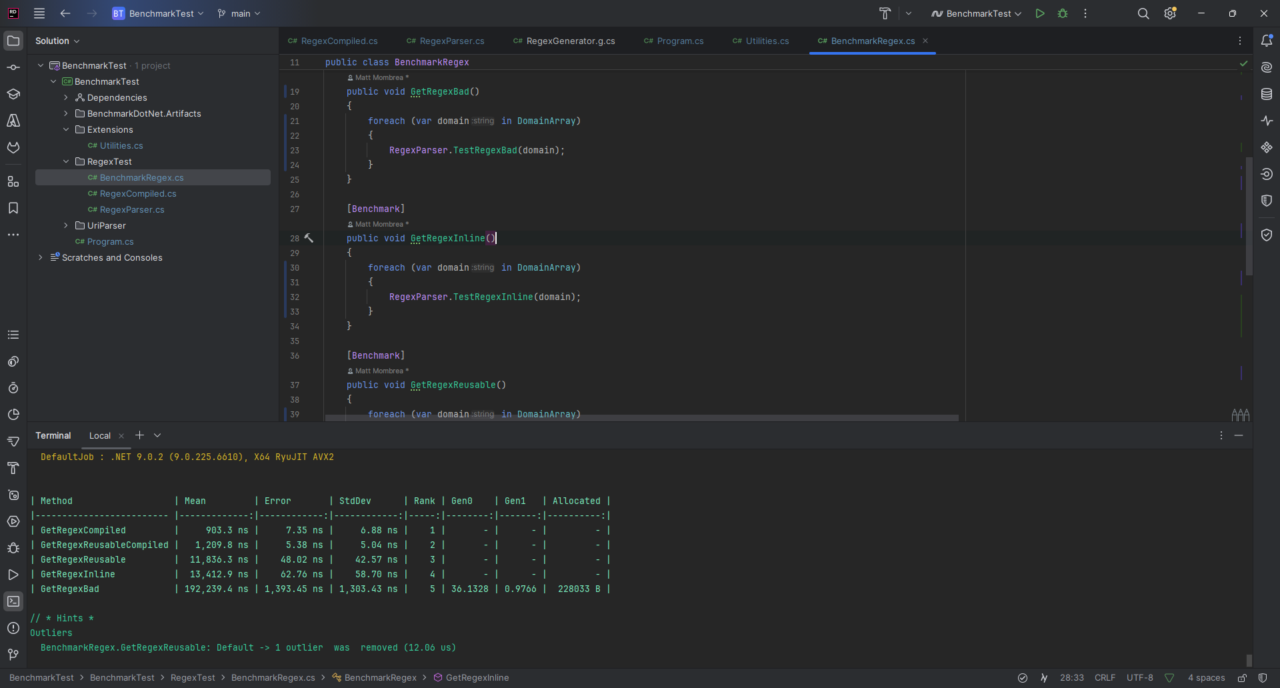Viewport: 1280px width, 688px height.
Task: Open the Search Everywhere icon in title bar
Action: pos(1144,13)
